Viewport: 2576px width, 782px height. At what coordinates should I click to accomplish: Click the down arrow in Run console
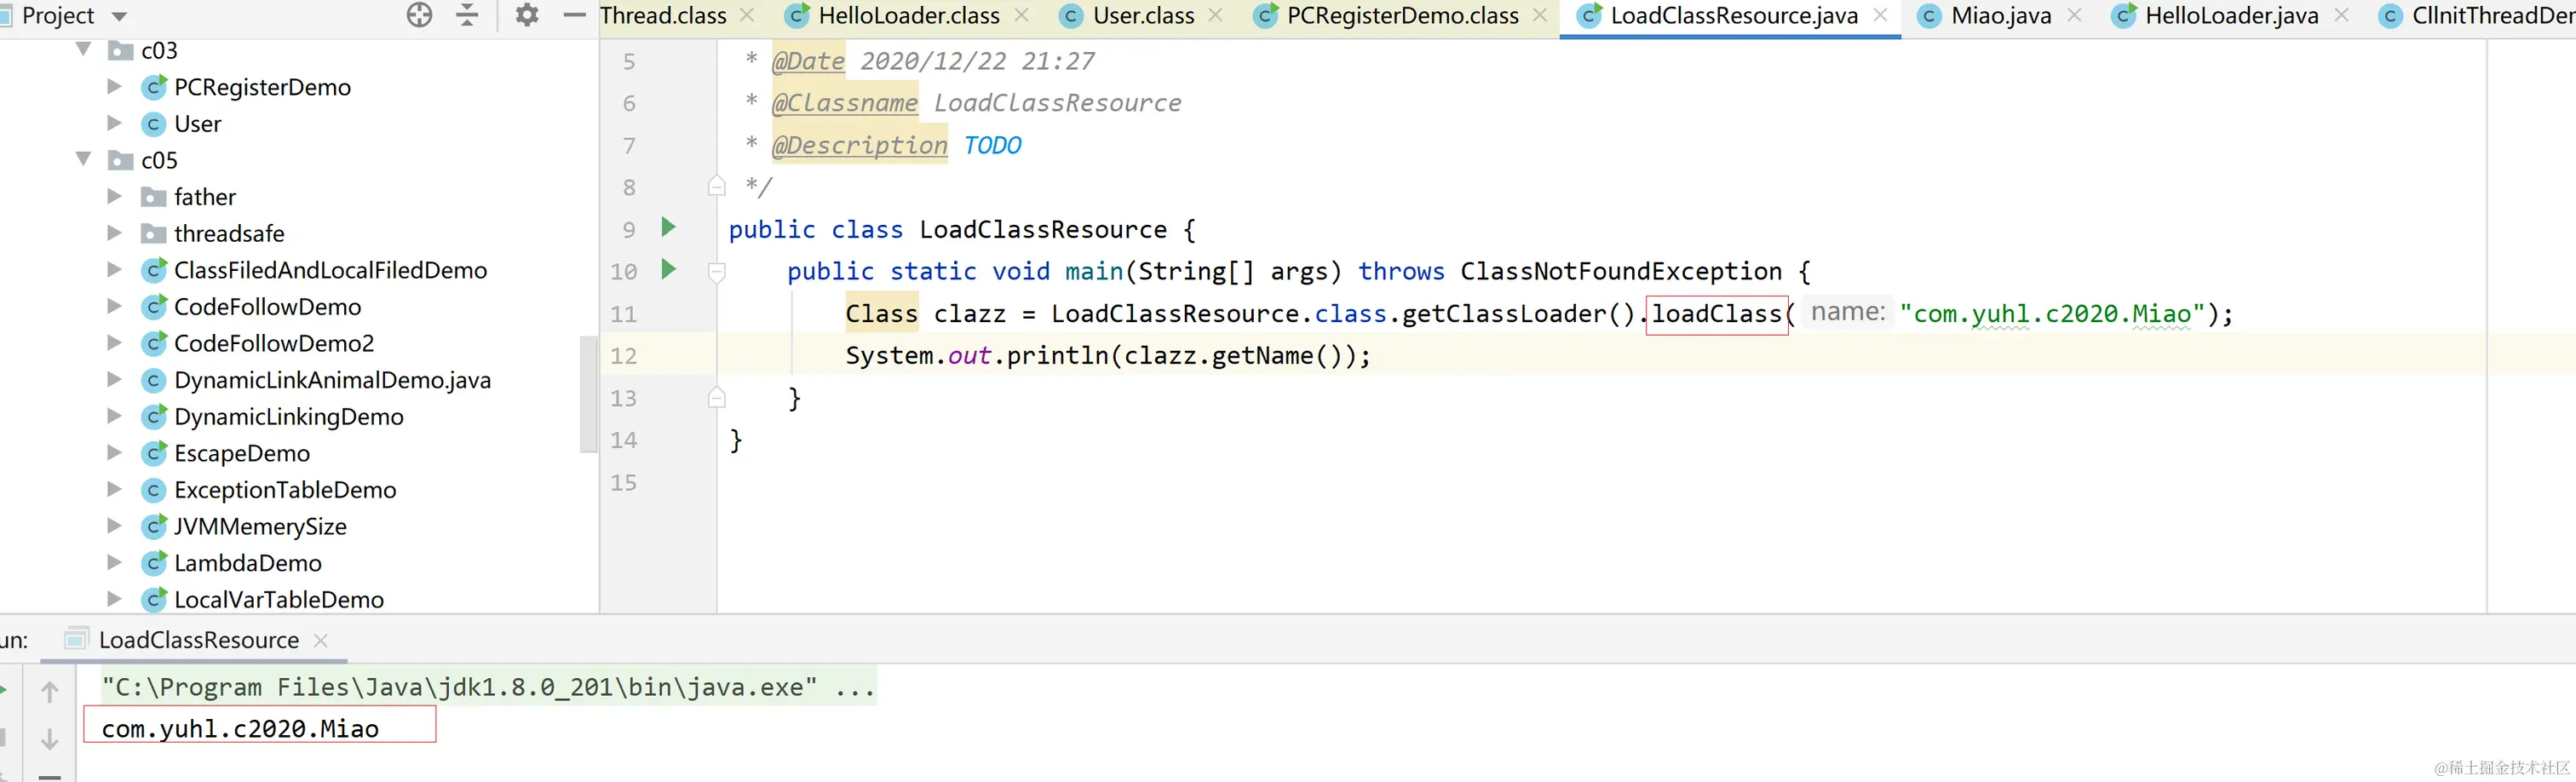click(x=50, y=739)
